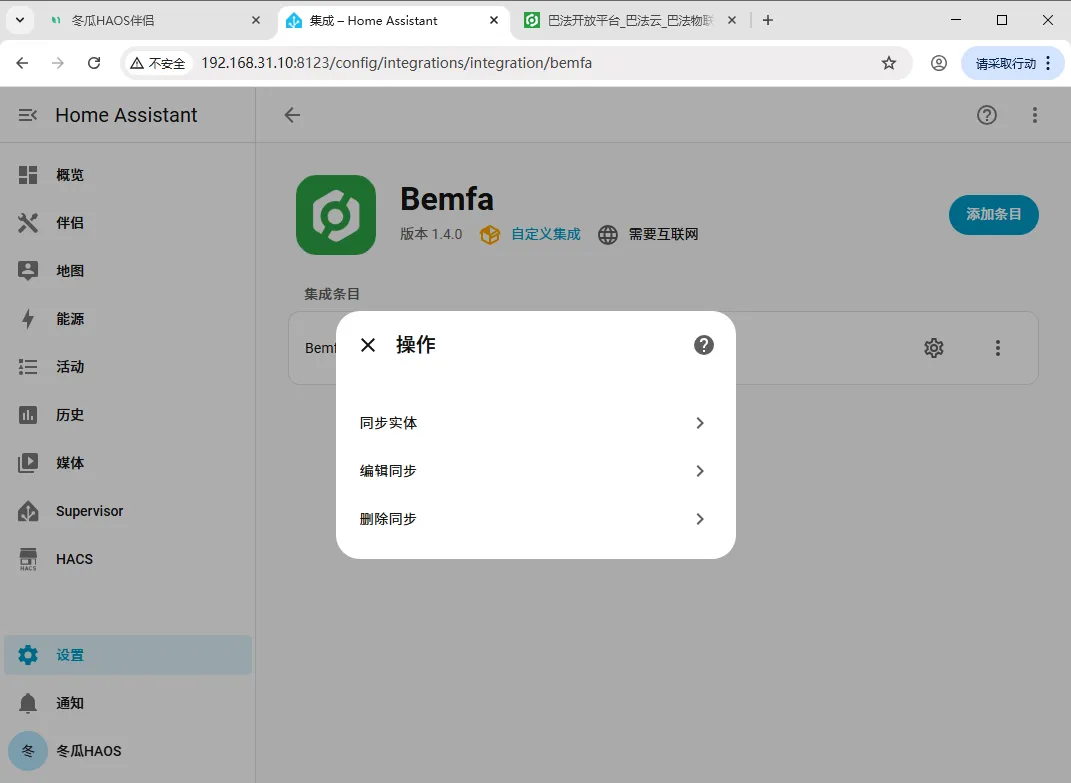Select 编辑同步 option
The image size is (1071, 783).
536,471
